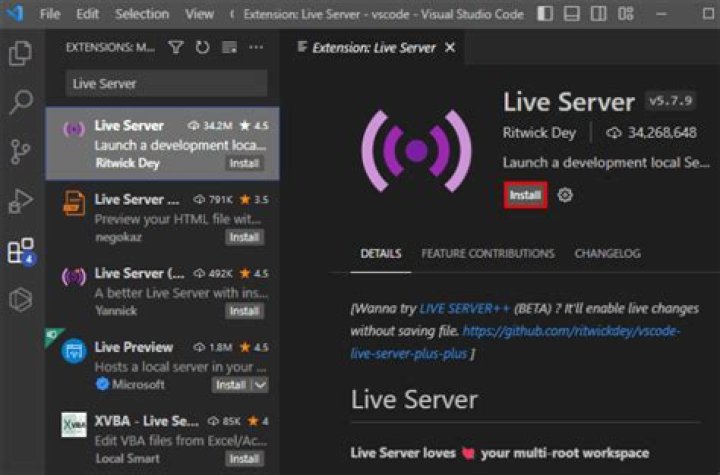Click the red-outlined Install button
The image size is (720, 475).
click(x=525, y=196)
